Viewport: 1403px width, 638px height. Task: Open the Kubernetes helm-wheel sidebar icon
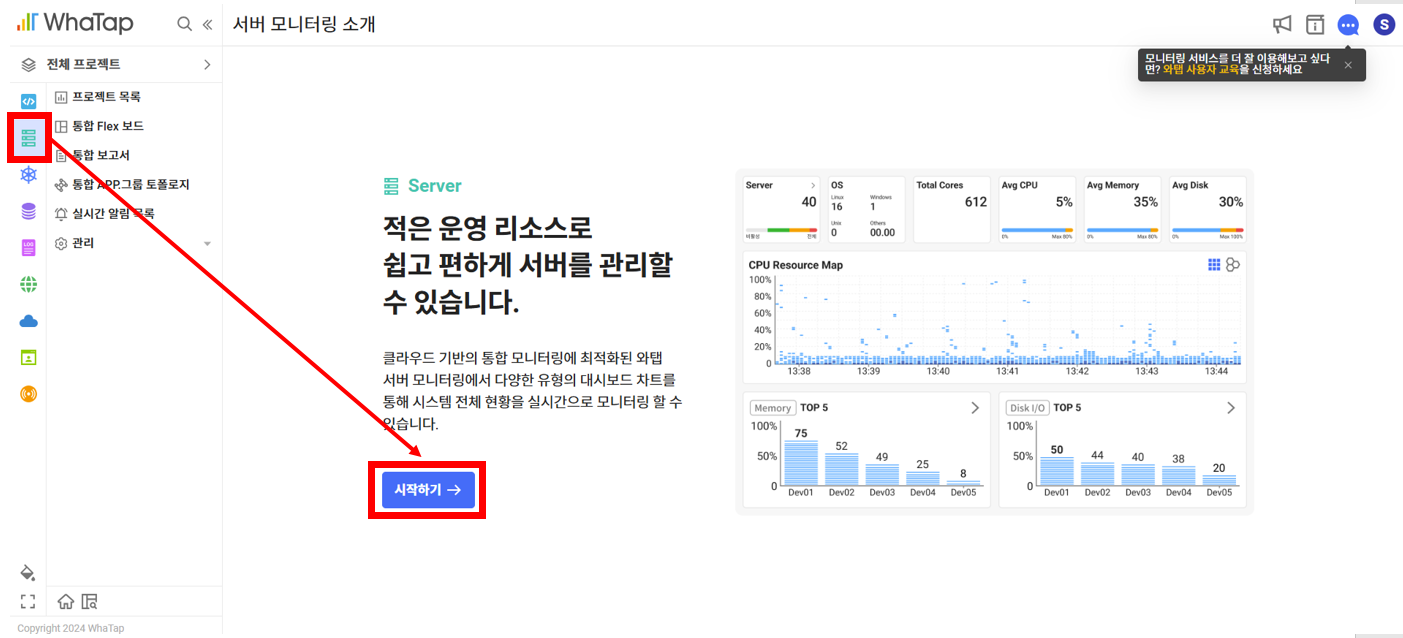[28, 175]
